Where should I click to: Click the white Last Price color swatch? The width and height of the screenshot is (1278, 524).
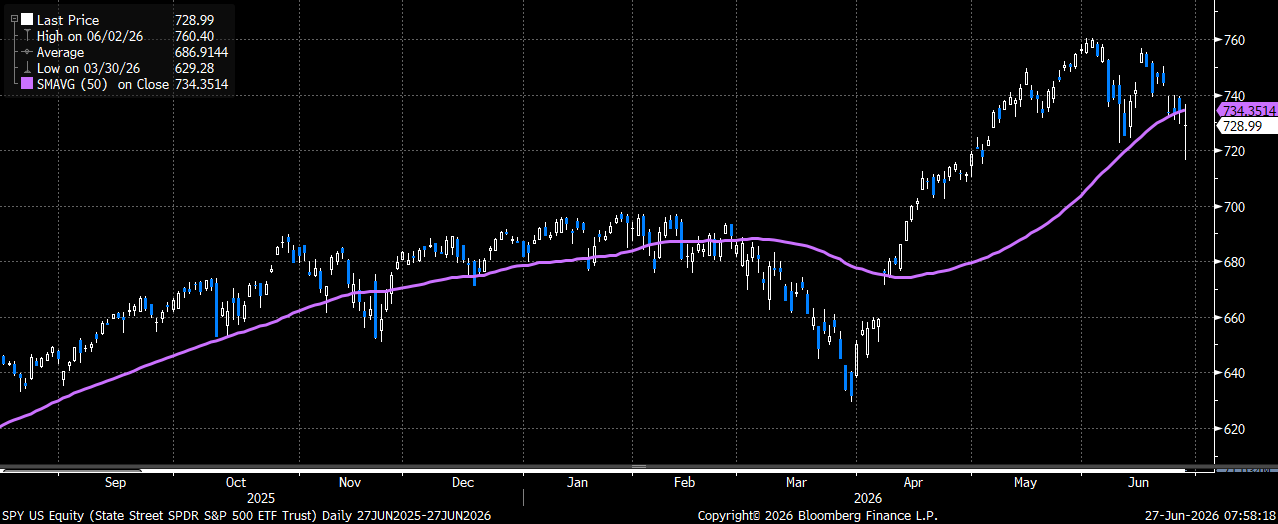(27, 20)
